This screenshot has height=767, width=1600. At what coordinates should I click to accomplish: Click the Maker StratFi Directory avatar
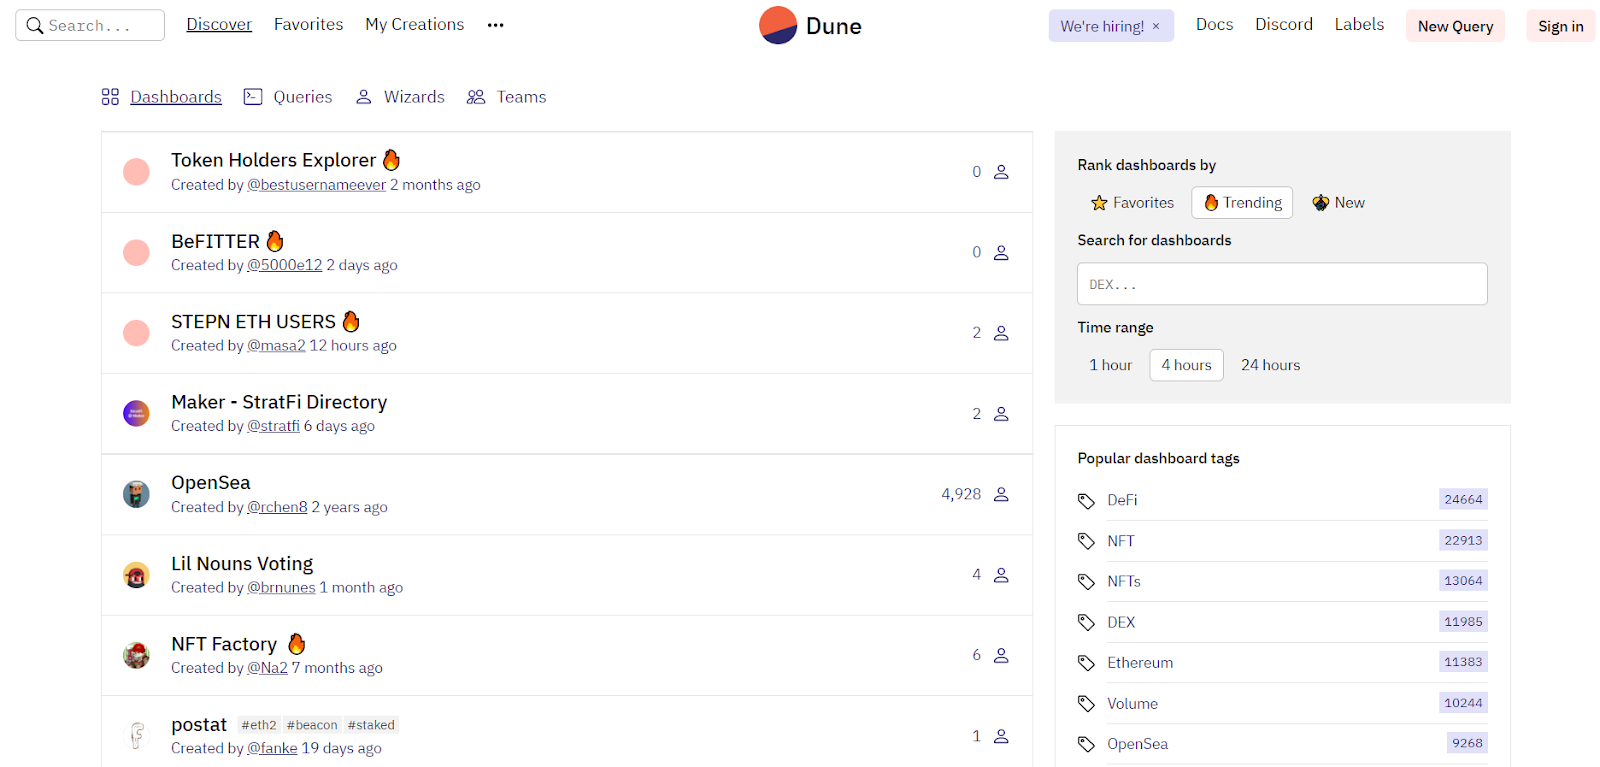click(136, 413)
